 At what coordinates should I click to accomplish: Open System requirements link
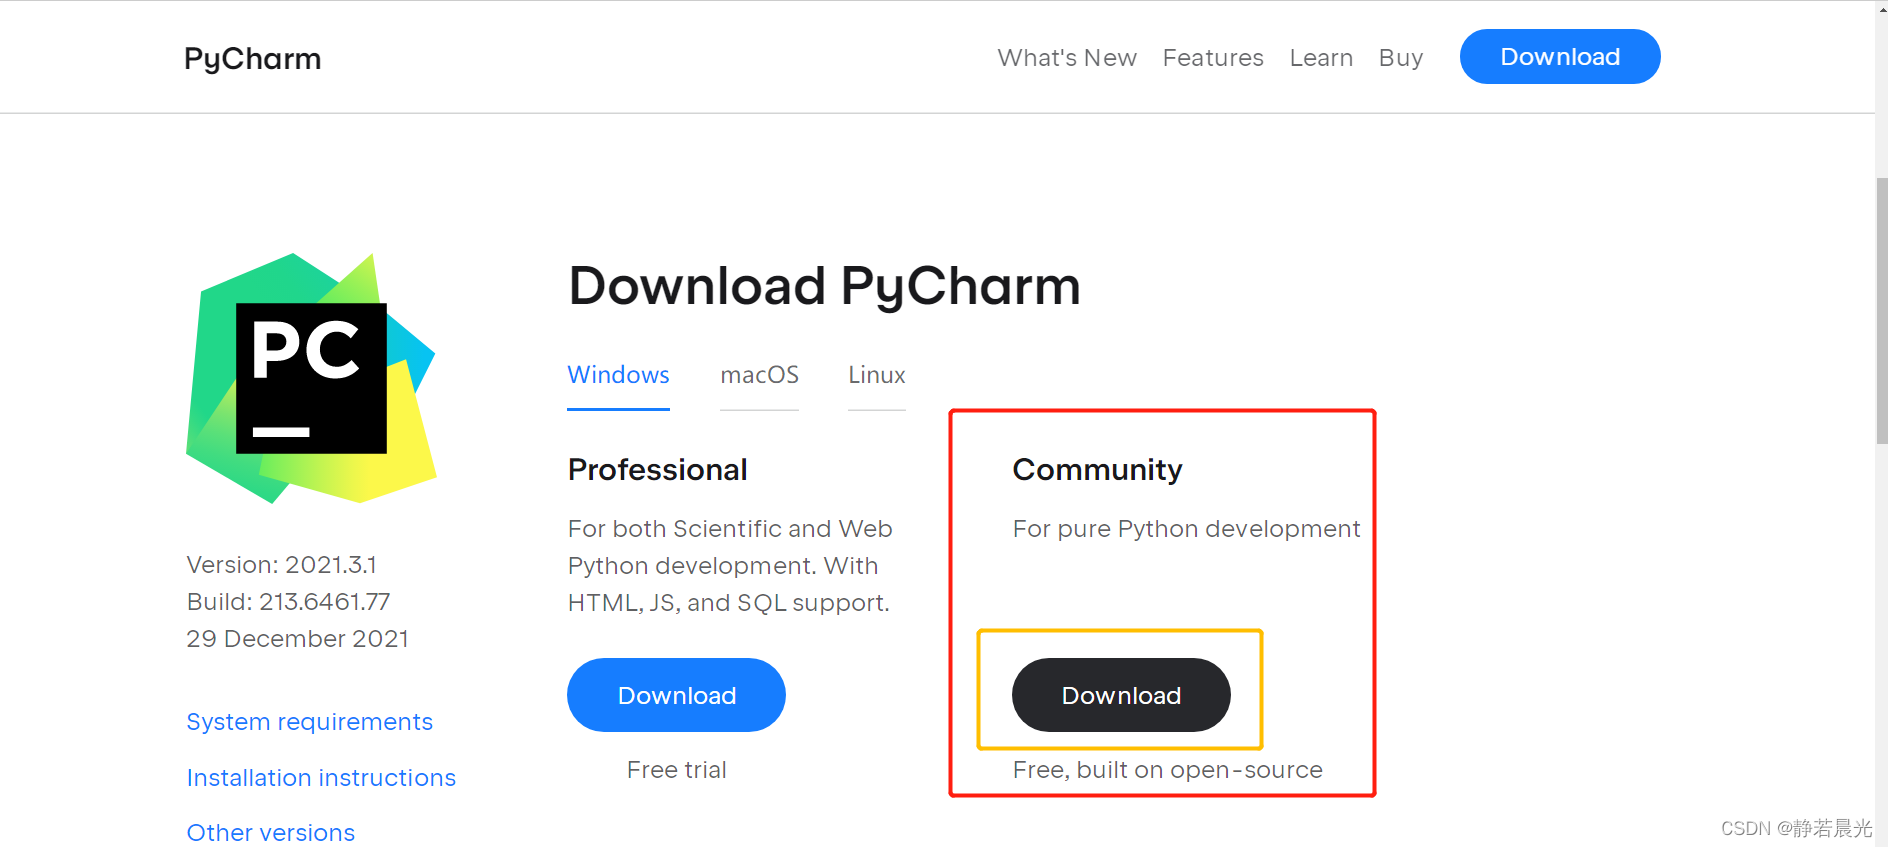[x=309, y=722]
